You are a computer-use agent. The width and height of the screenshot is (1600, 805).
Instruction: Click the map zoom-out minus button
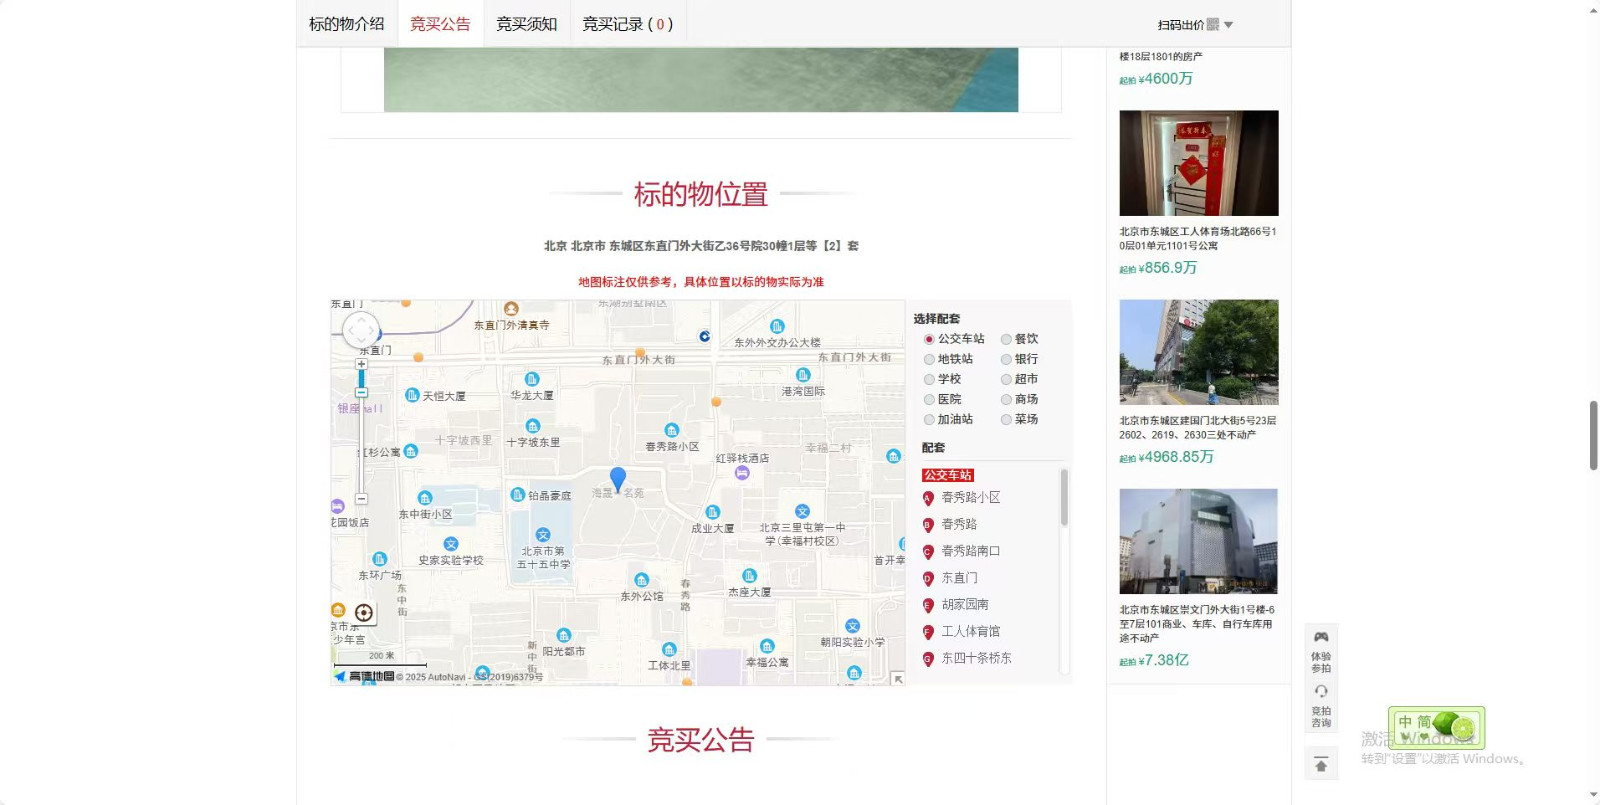pyautogui.click(x=361, y=499)
